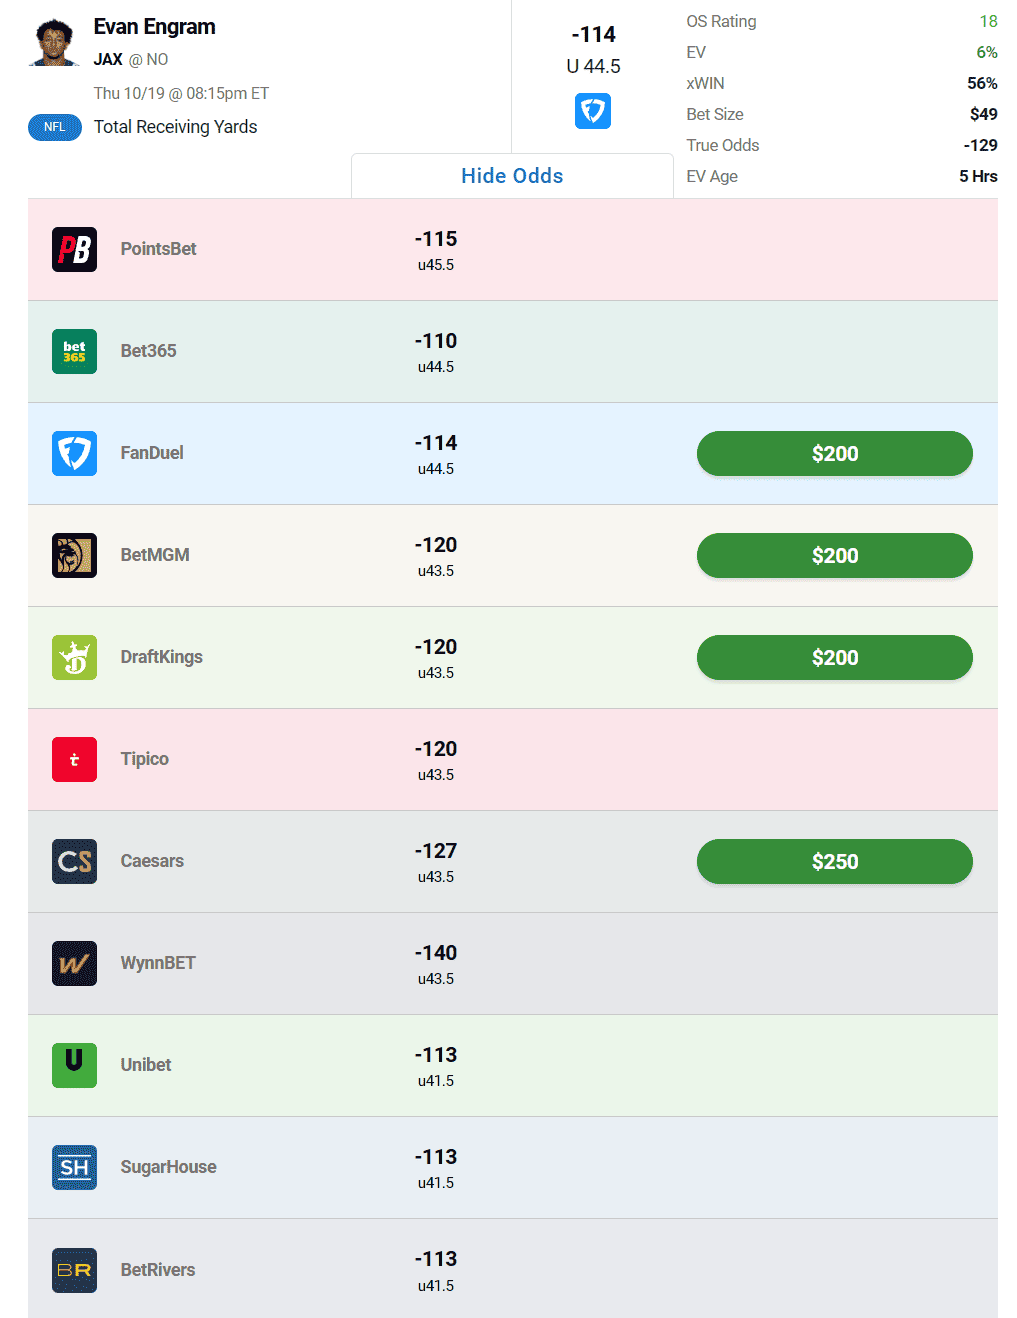Image resolution: width=1017 pixels, height=1318 pixels.
Task: Click the $200 button for DraftKings
Action: click(x=835, y=658)
